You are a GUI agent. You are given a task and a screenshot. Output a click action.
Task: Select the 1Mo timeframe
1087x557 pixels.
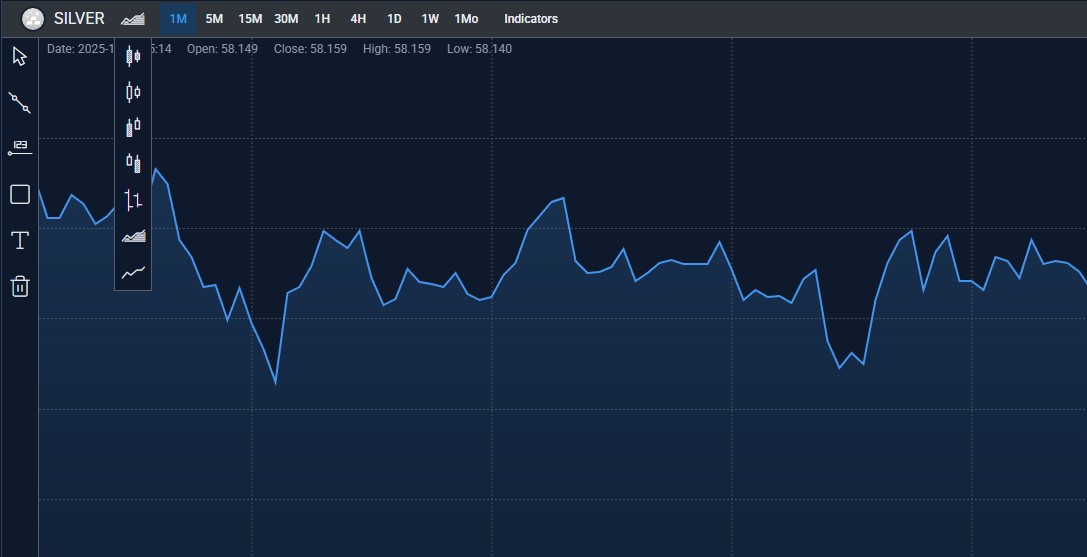click(466, 19)
